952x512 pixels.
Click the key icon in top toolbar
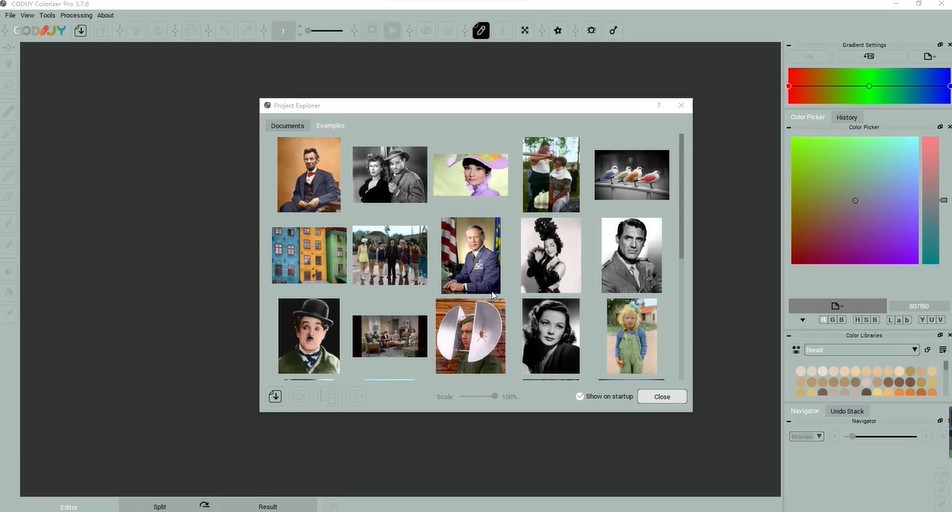click(613, 31)
